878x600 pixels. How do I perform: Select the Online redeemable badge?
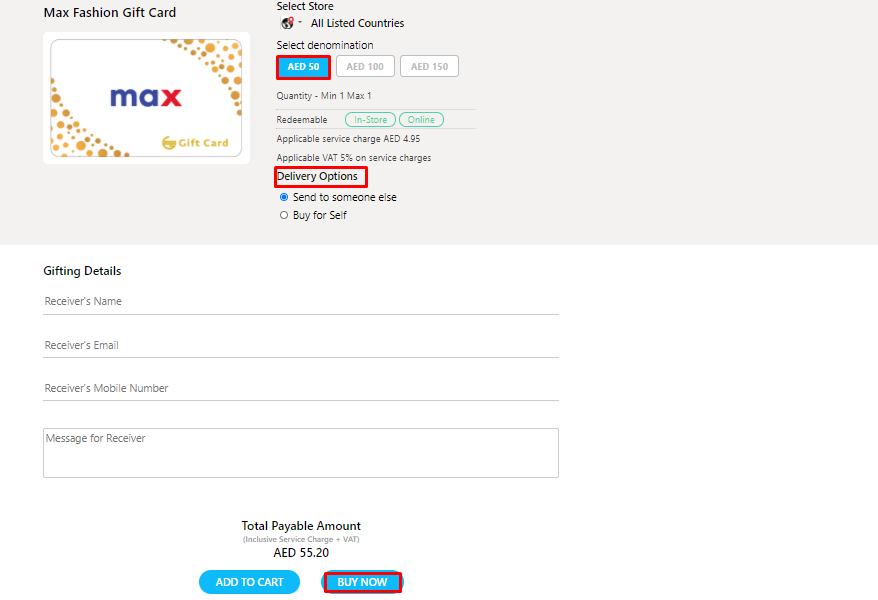pos(421,119)
